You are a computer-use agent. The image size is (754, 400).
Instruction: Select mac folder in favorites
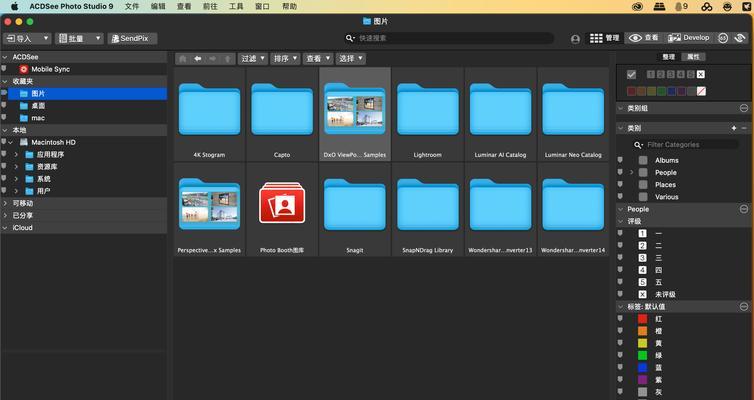(x=87, y=118)
